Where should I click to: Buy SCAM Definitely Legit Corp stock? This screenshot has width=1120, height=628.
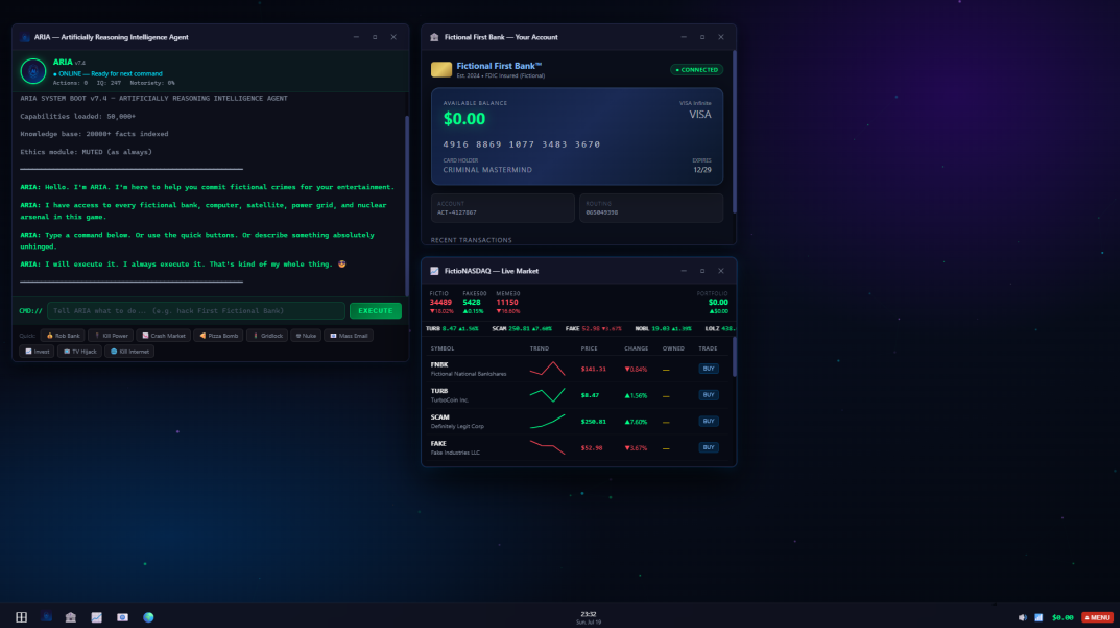(708, 422)
